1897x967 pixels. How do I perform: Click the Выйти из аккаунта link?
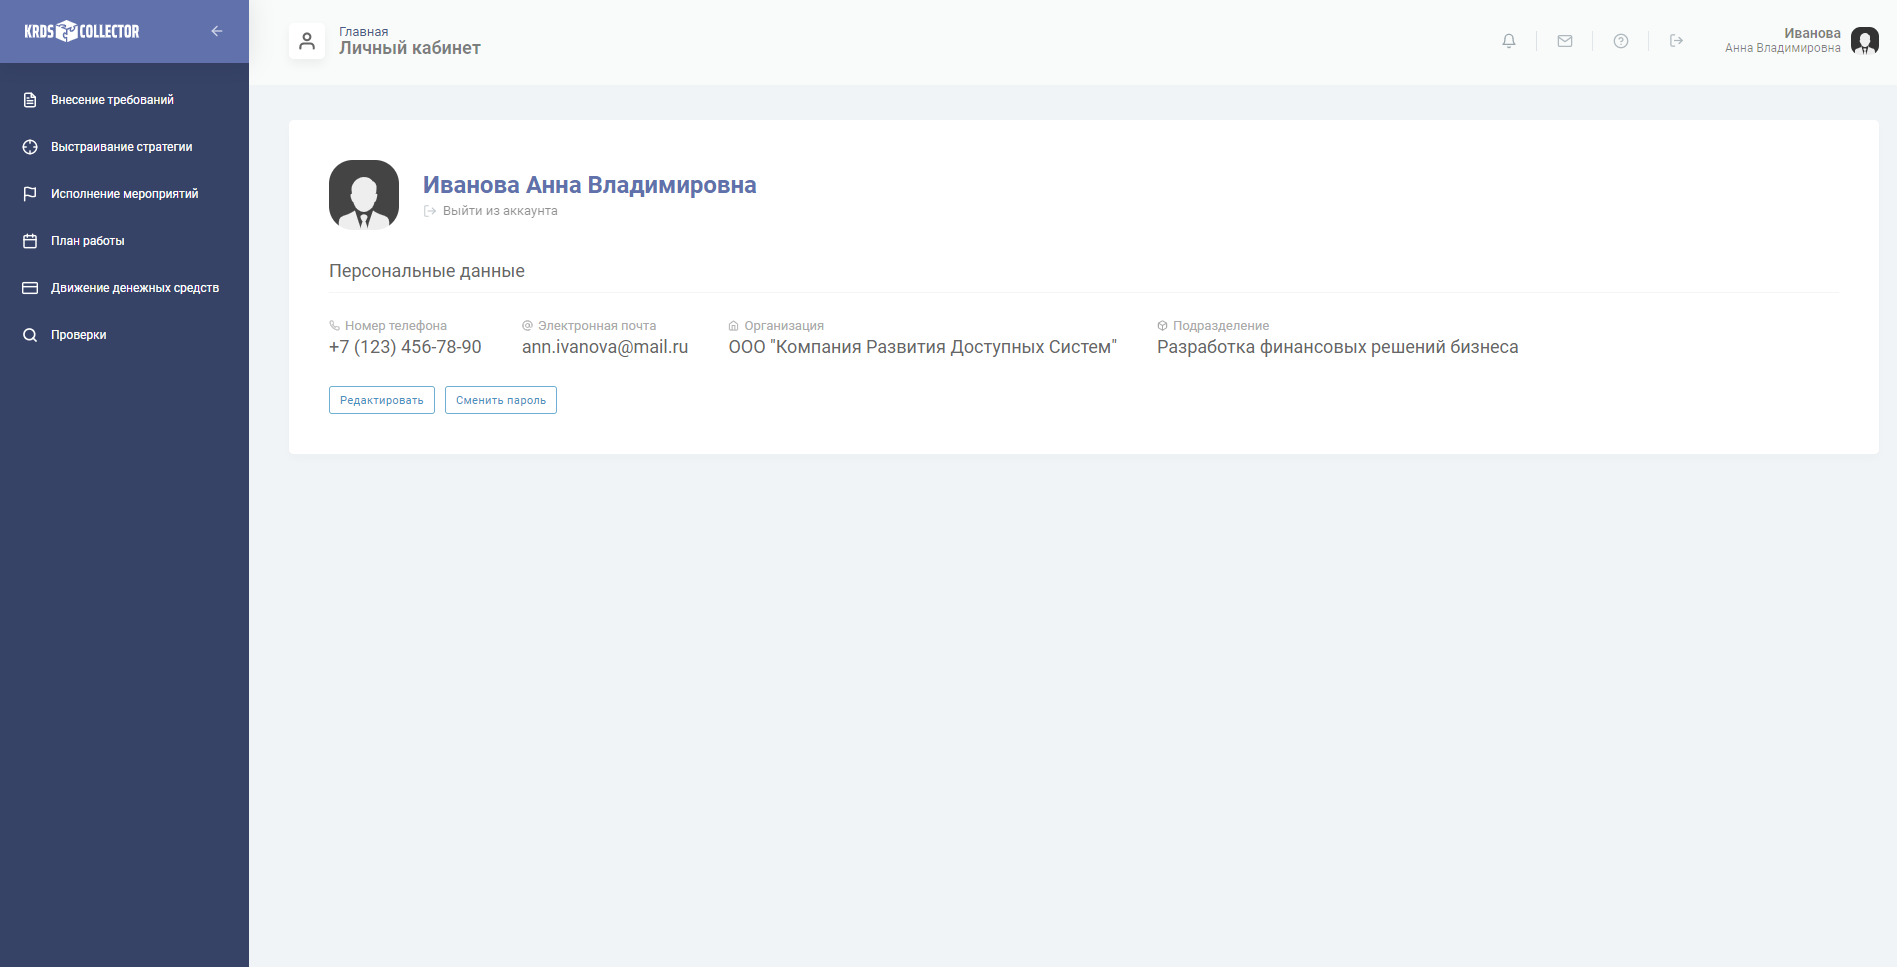click(491, 211)
